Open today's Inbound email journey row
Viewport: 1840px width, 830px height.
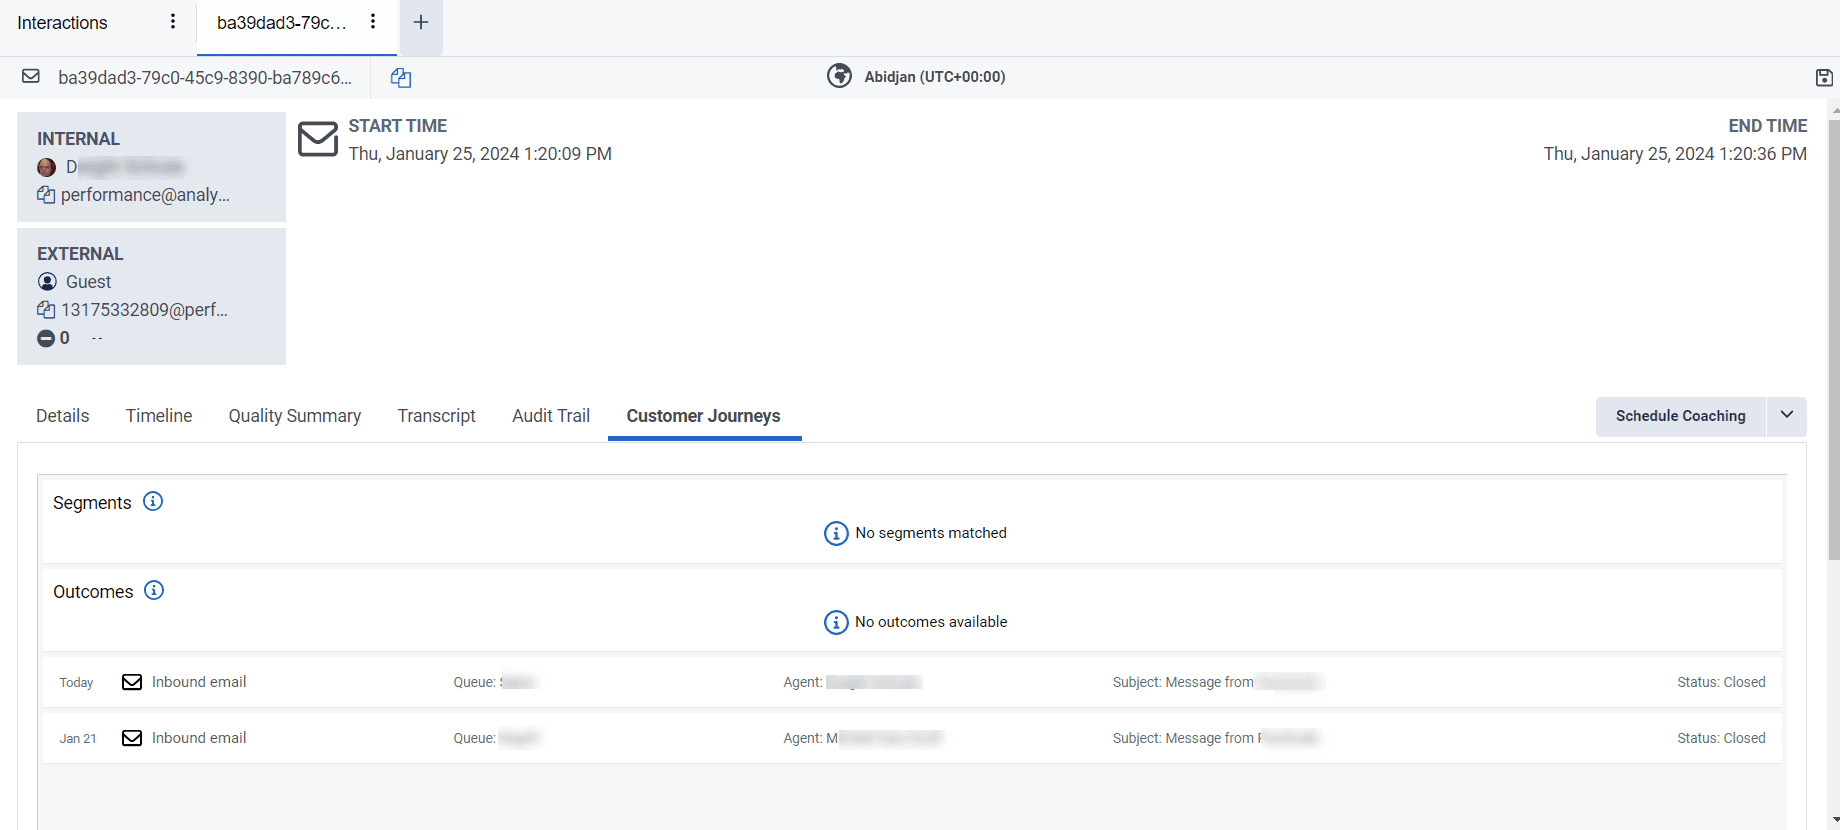[x=199, y=682]
